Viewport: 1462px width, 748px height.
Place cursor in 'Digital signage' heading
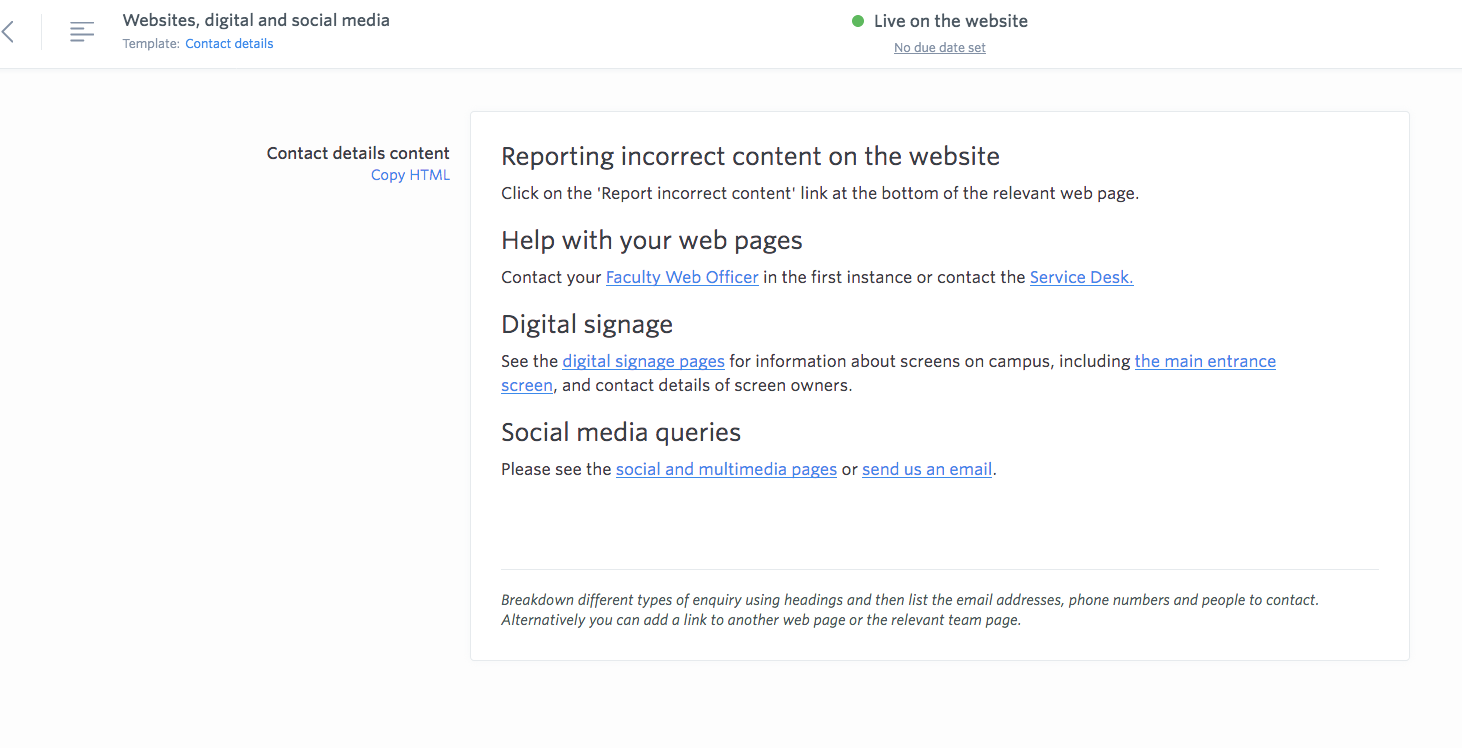(587, 324)
